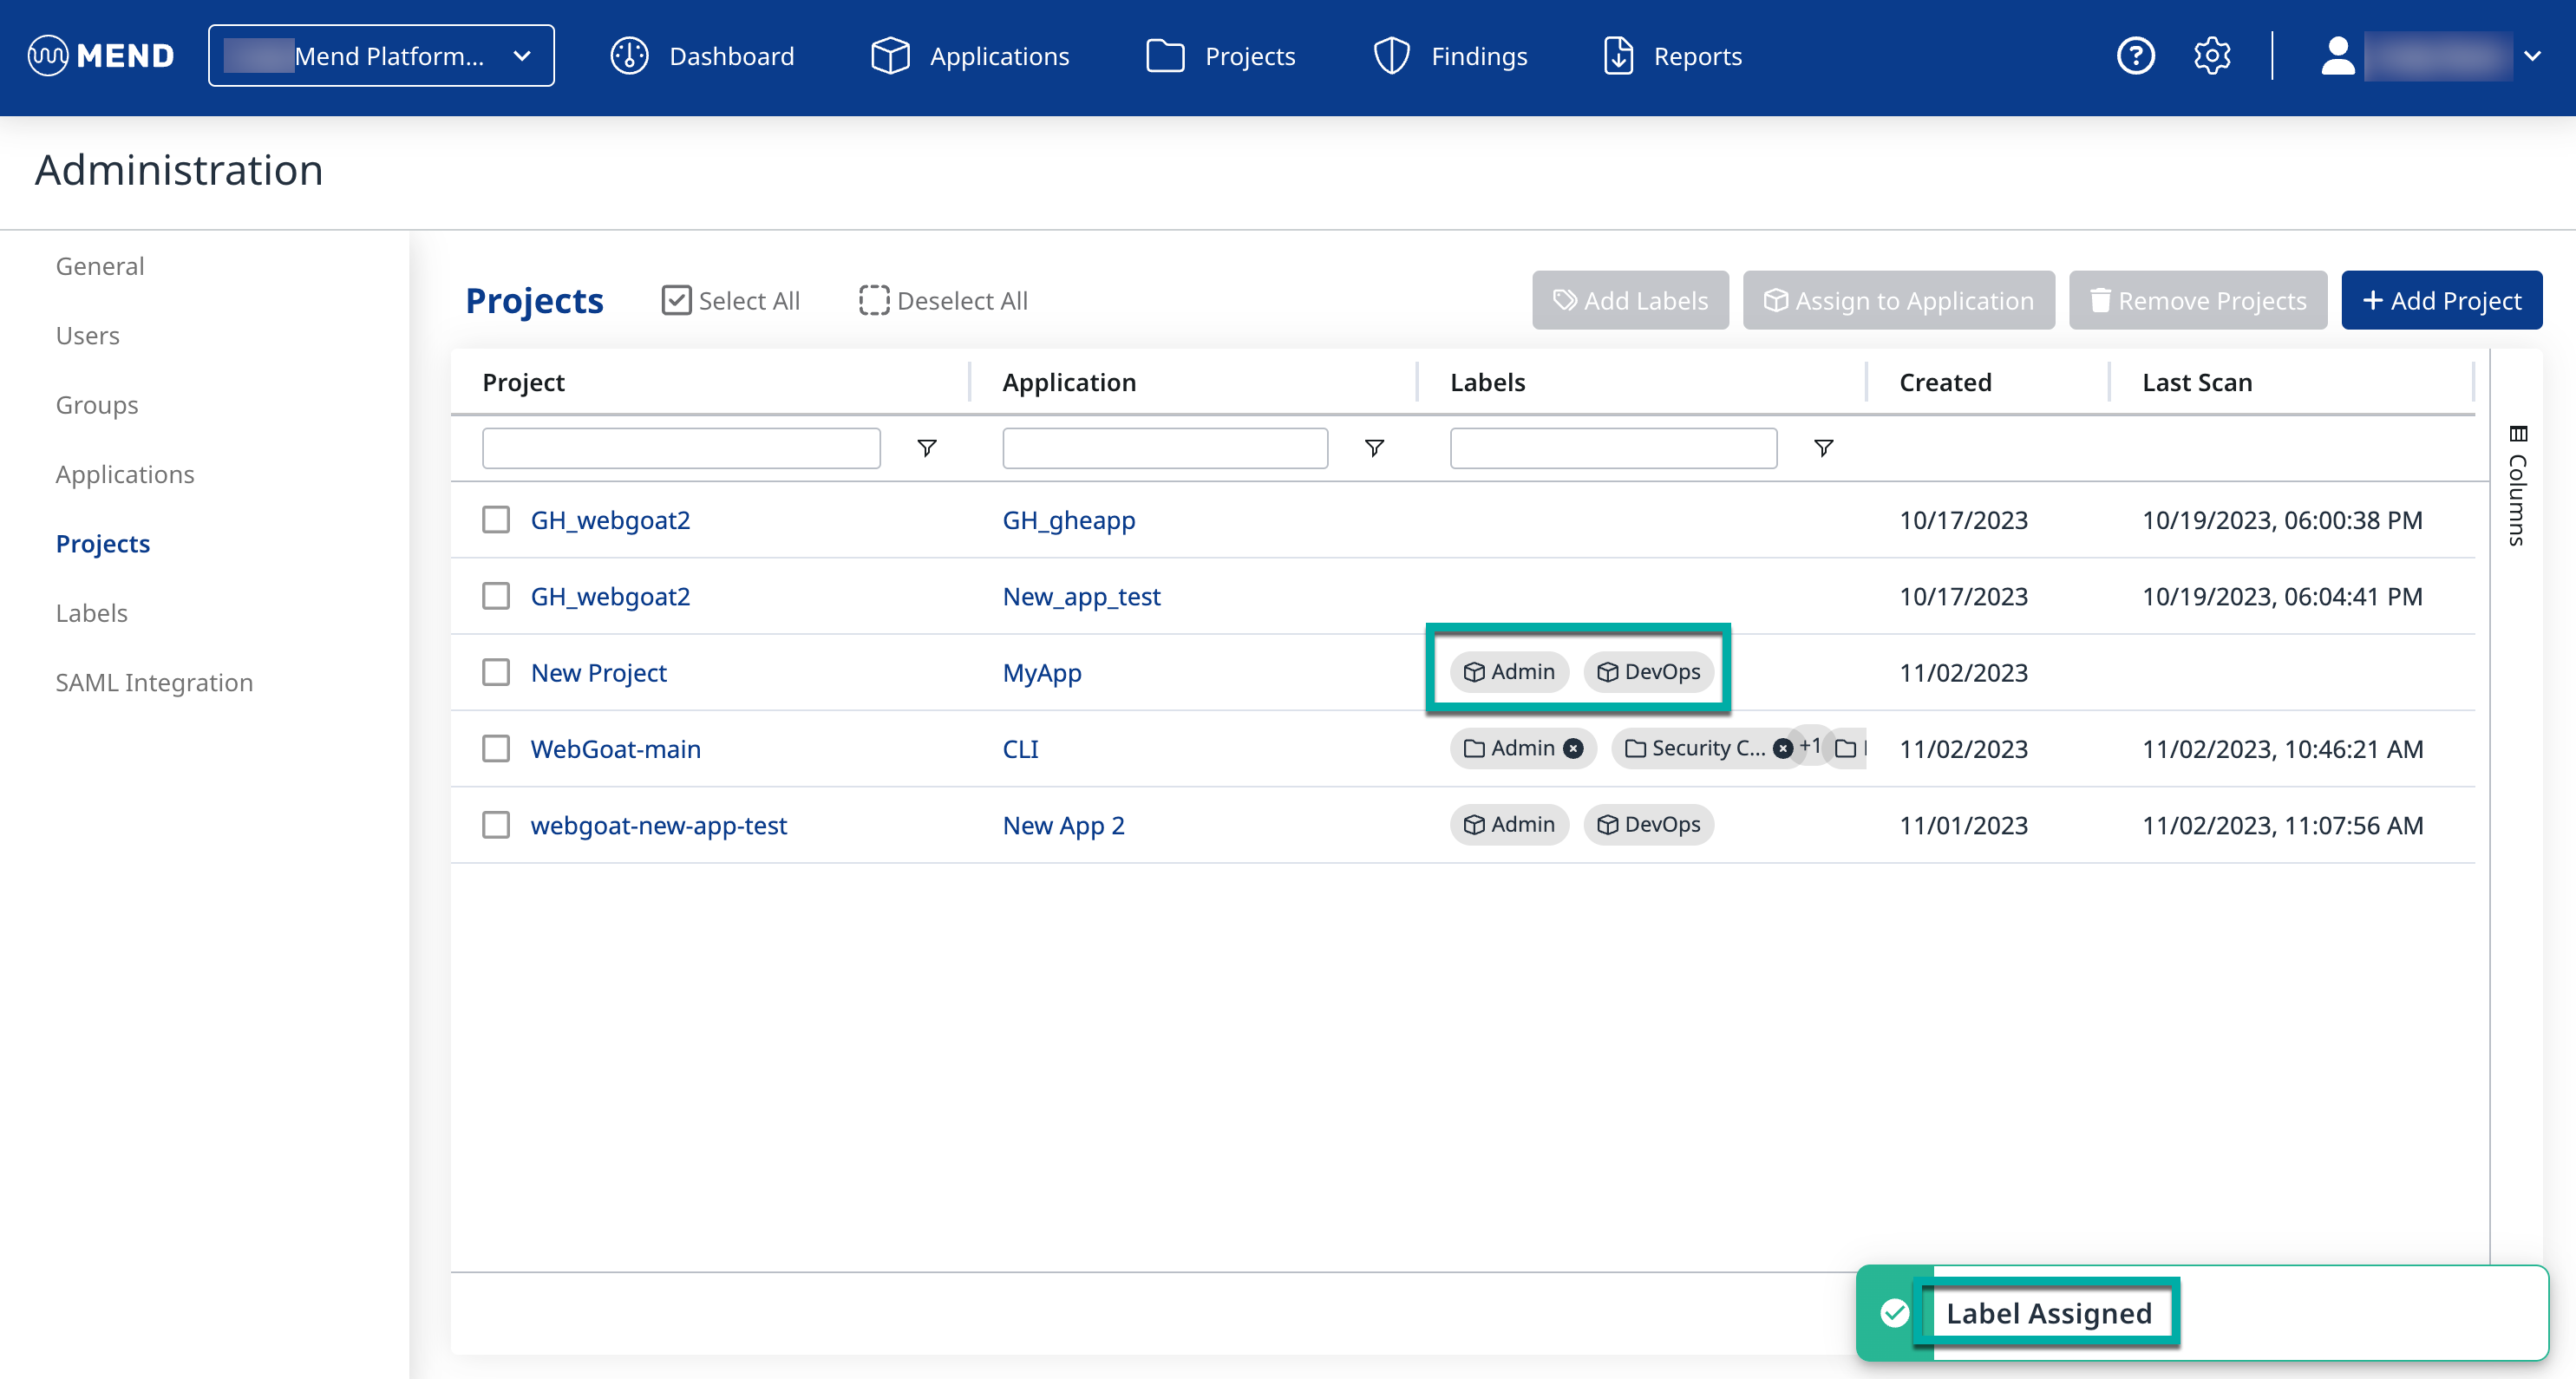
Task: Click the Add Project button
Action: click(2441, 300)
